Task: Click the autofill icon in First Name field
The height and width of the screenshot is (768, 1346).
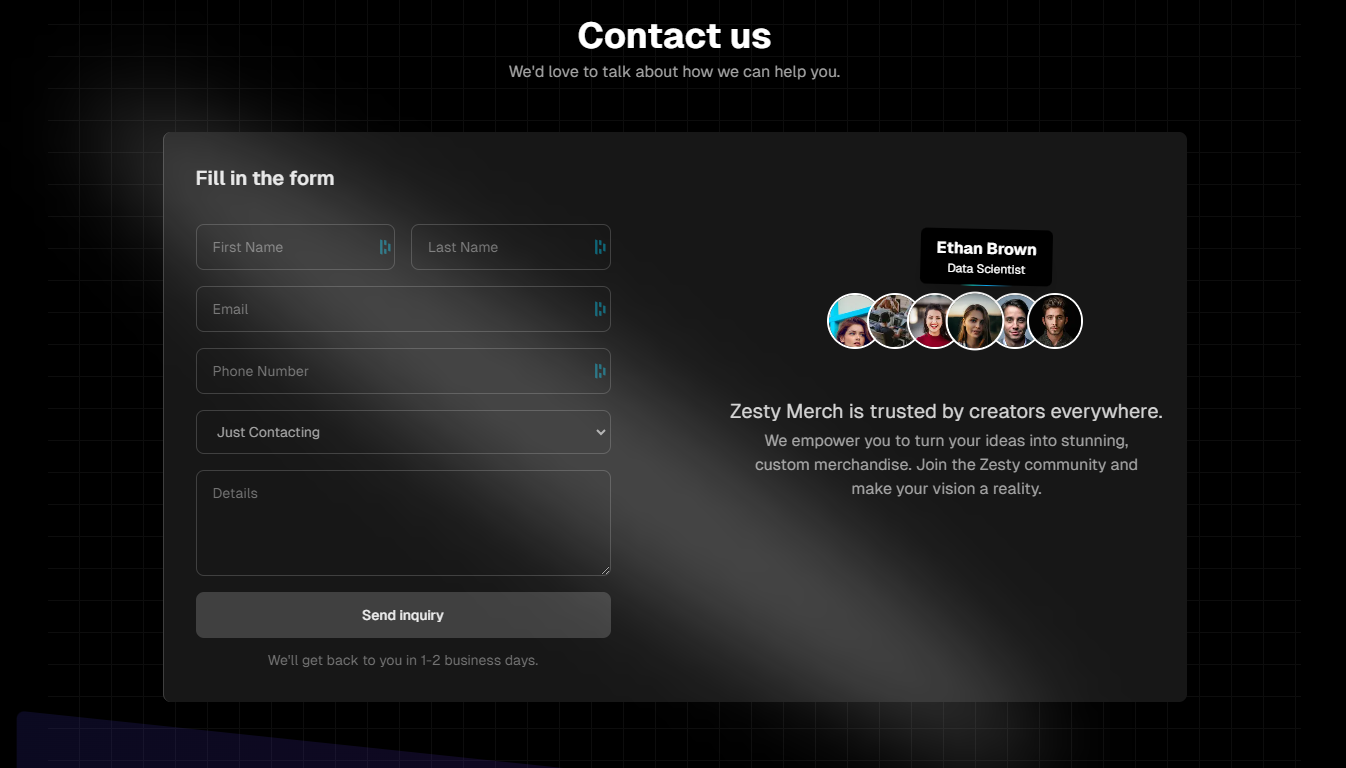Action: coord(385,247)
